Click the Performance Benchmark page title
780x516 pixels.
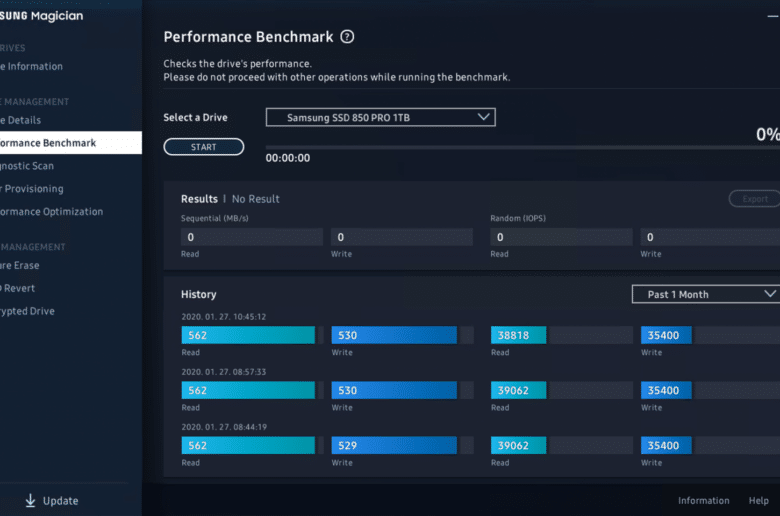(248, 37)
